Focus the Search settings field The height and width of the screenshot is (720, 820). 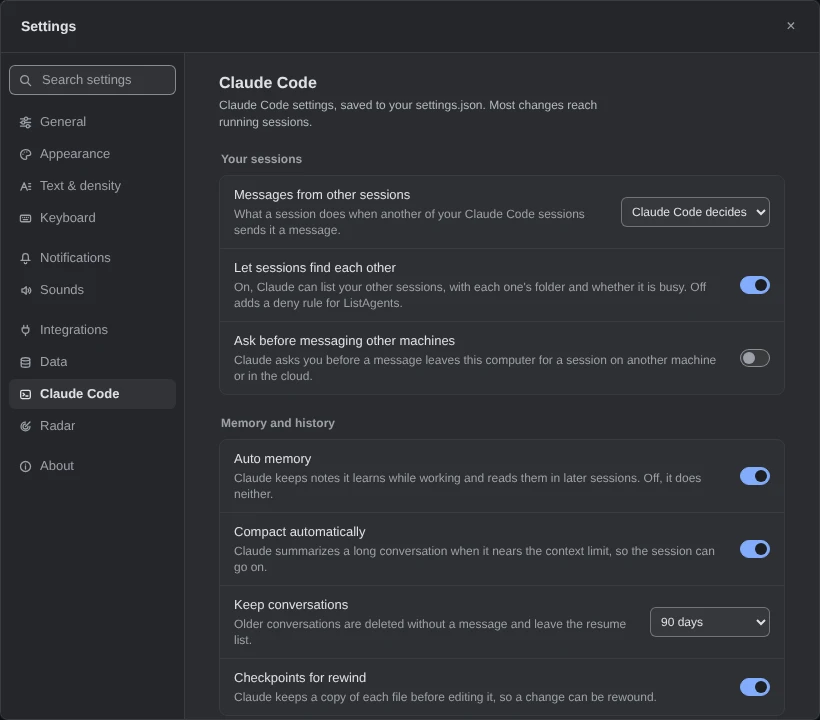tap(92, 80)
